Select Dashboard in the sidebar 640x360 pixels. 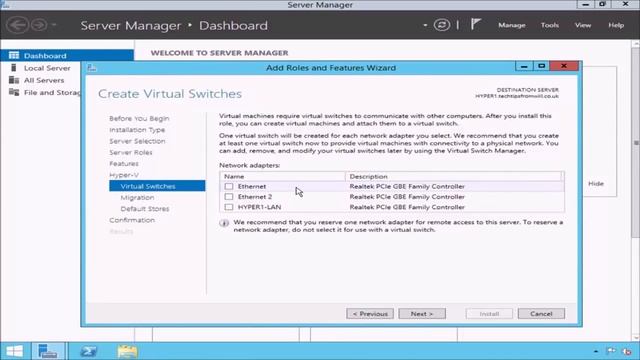tap(67, 56)
